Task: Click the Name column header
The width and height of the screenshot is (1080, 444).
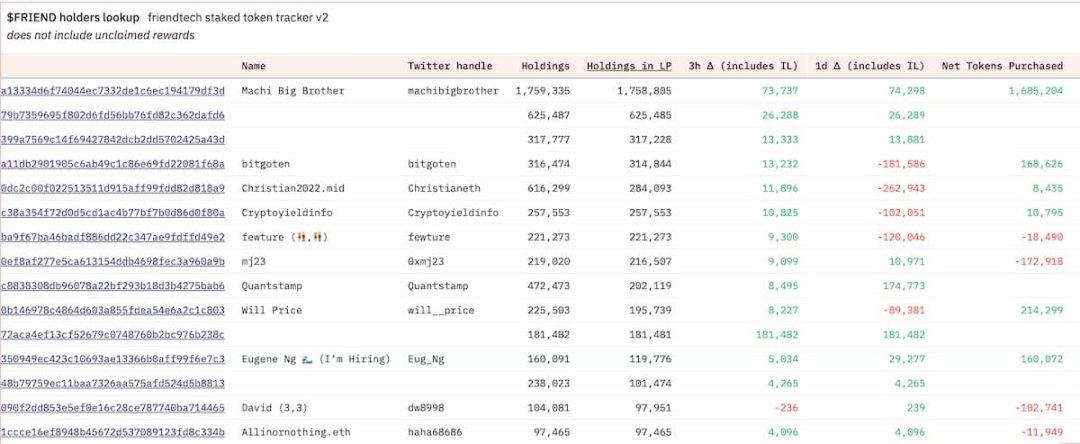Action: point(254,66)
